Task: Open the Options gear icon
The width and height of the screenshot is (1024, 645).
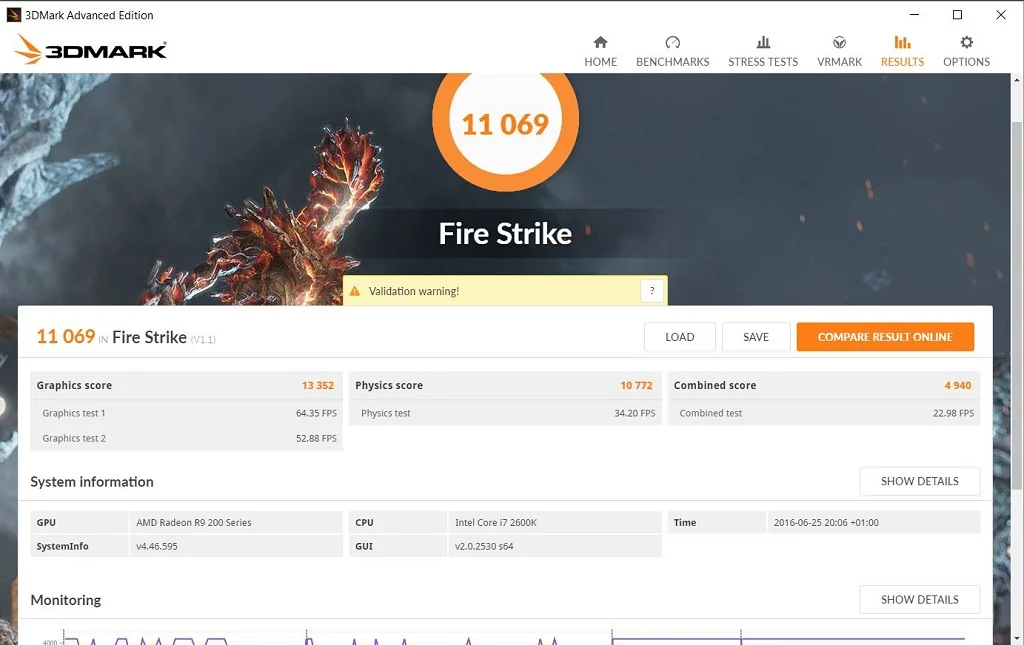Action: tap(967, 42)
